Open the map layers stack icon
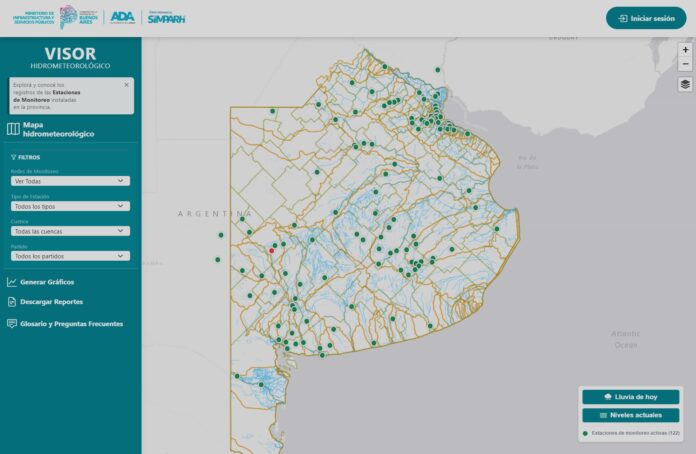Screen dimensions: 696x454 click(685, 84)
